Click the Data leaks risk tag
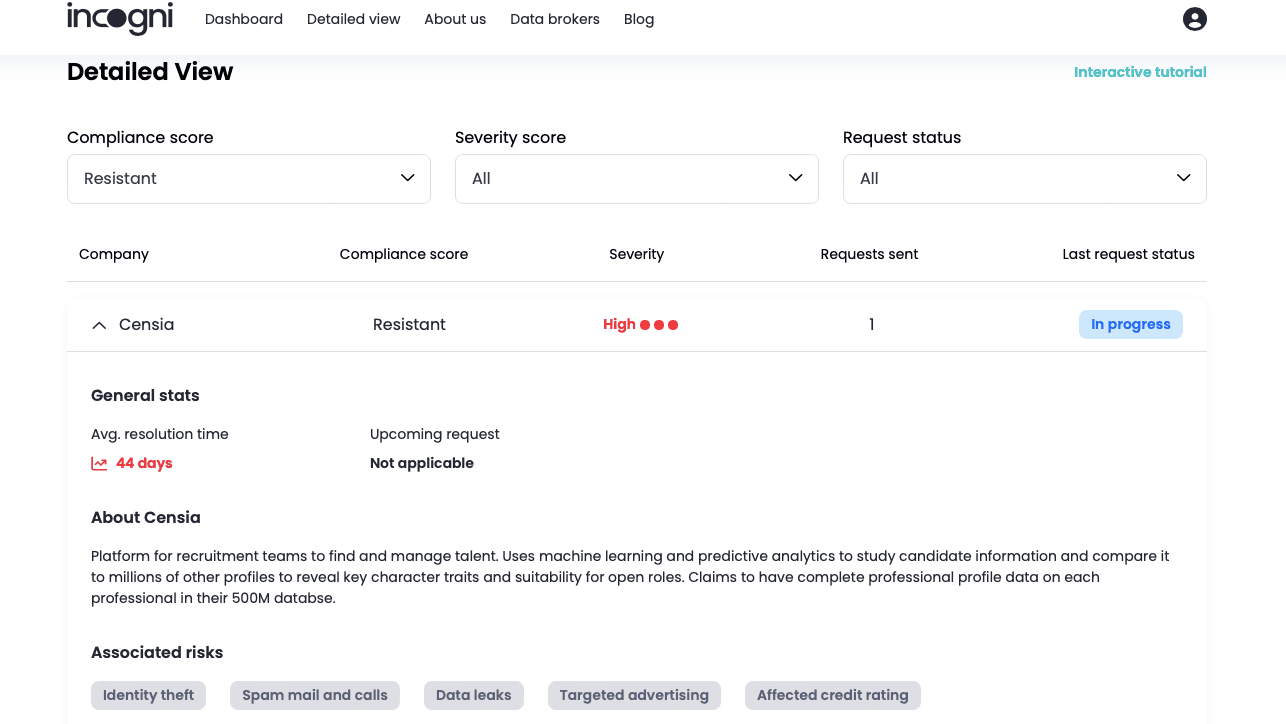 click(474, 695)
